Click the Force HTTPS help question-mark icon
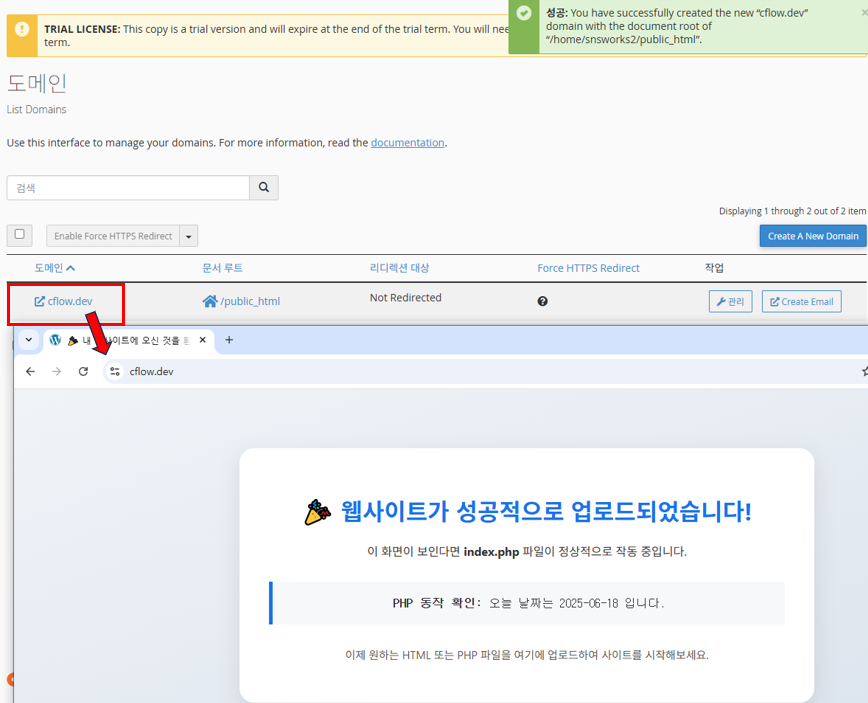Image resolution: width=868 pixels, height=703 pixels. pos(542,301)
